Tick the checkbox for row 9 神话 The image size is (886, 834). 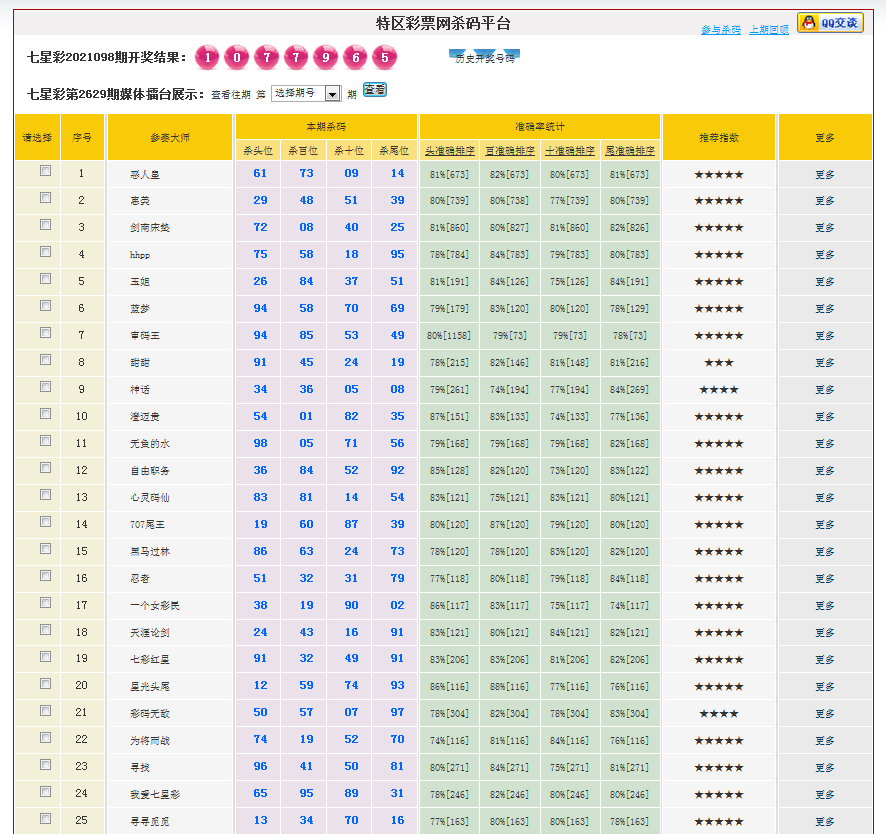coord(45,387)
